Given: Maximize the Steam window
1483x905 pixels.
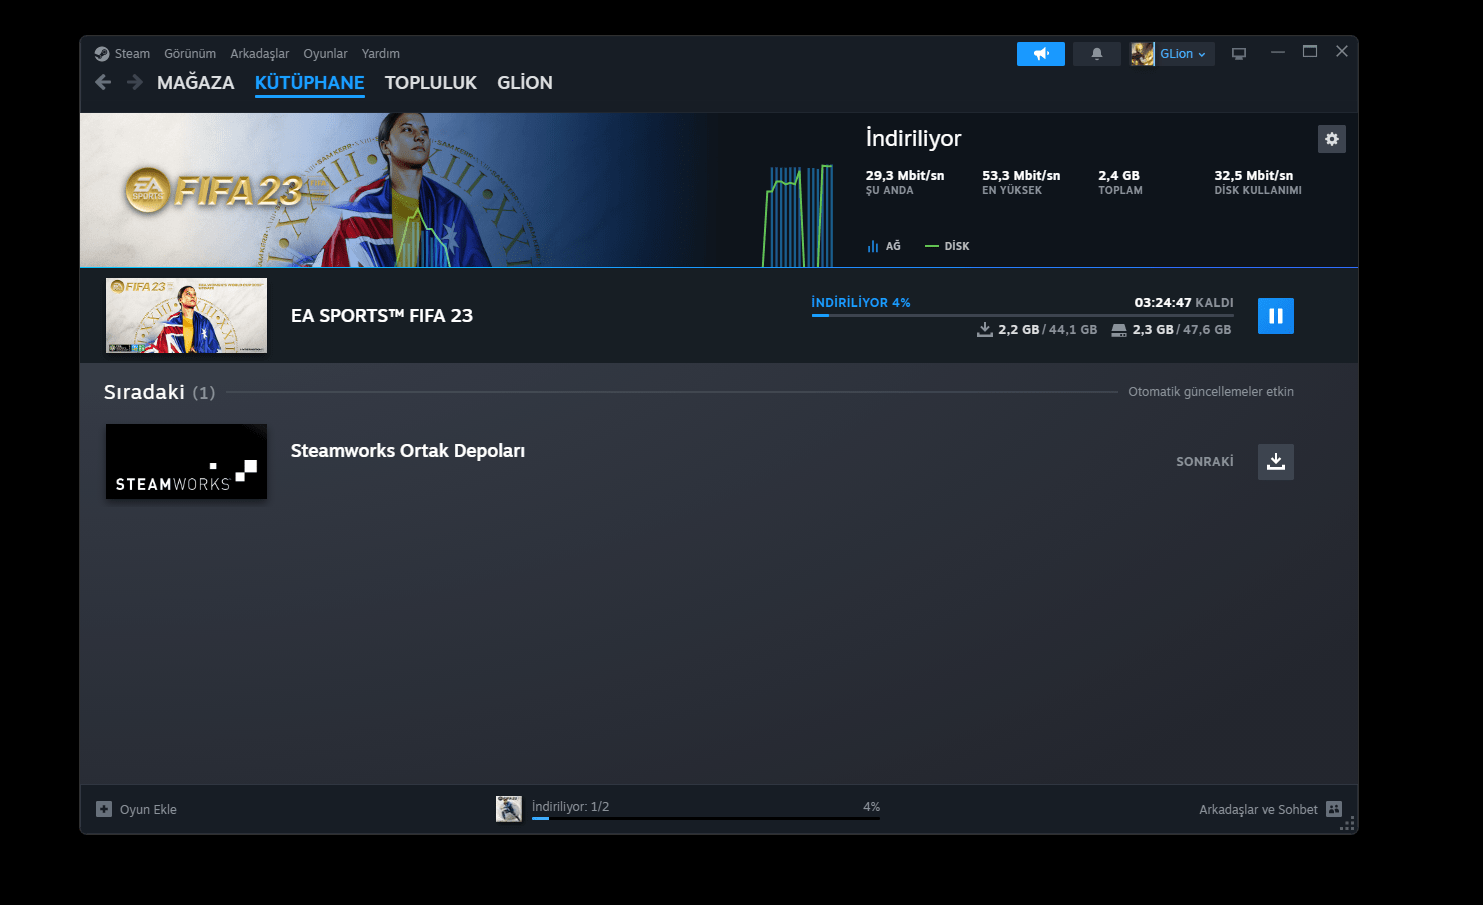Looking at the screenshot, I should [1309, 52].
